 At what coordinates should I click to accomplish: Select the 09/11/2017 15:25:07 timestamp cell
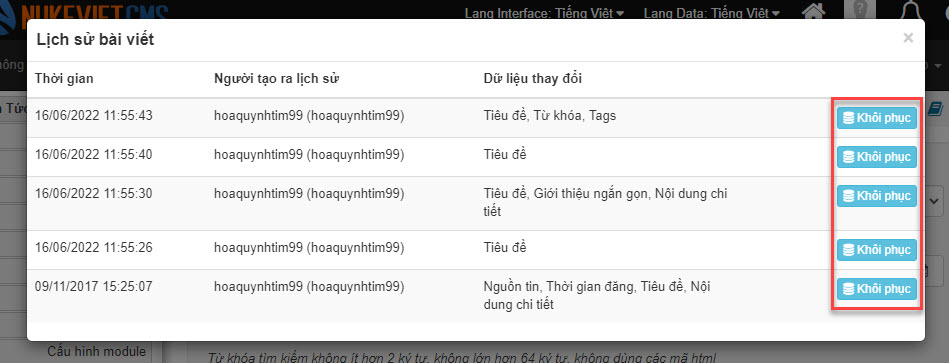94,287
